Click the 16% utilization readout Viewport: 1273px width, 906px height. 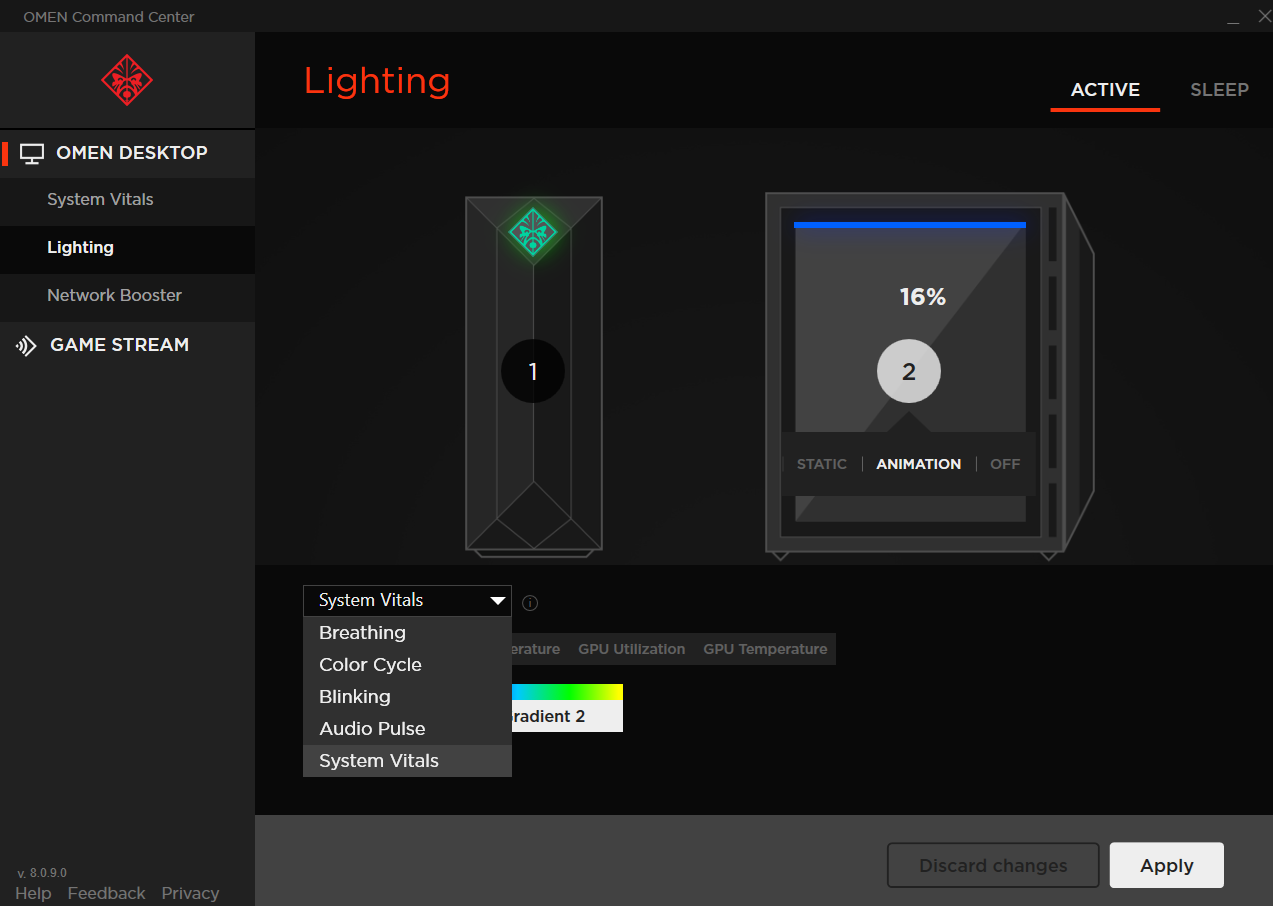point(922,297)
